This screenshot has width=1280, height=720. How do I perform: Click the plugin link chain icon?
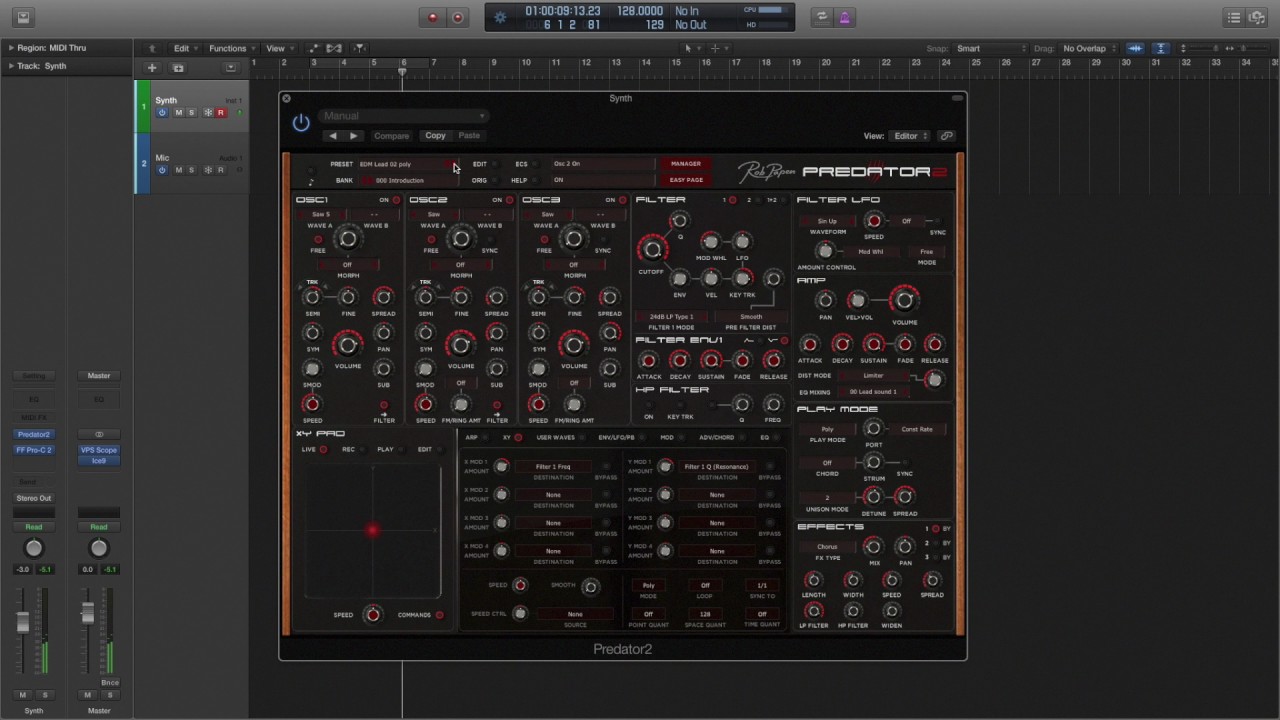(x=946, y=136)
